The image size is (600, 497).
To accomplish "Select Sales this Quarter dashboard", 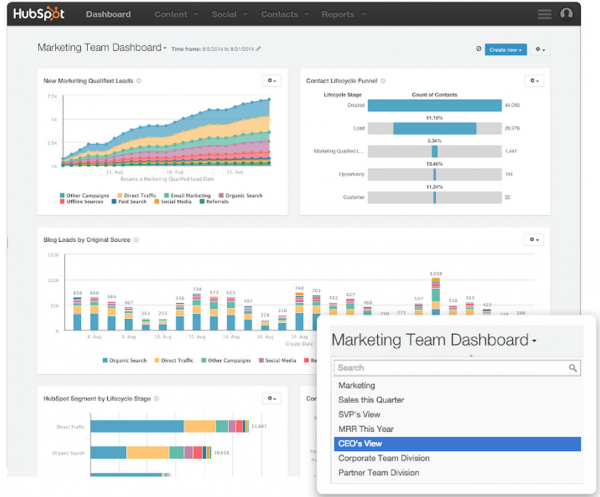I will (x=457, y=400).
